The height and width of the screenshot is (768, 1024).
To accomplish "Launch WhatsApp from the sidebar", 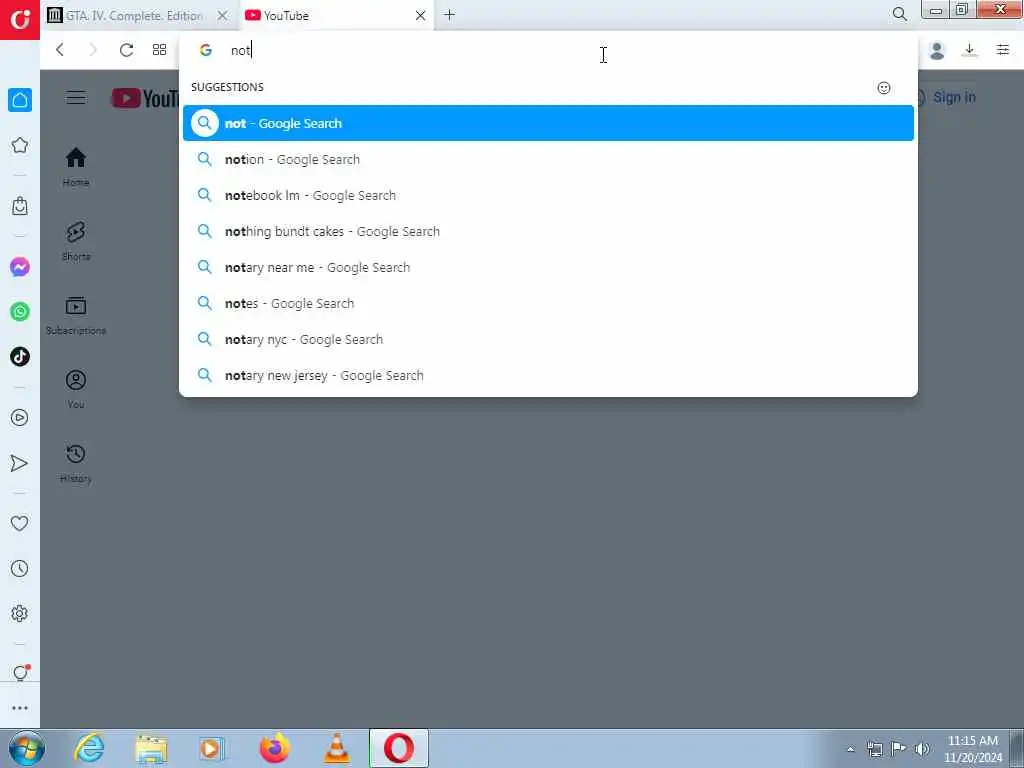I will point(20,312).
